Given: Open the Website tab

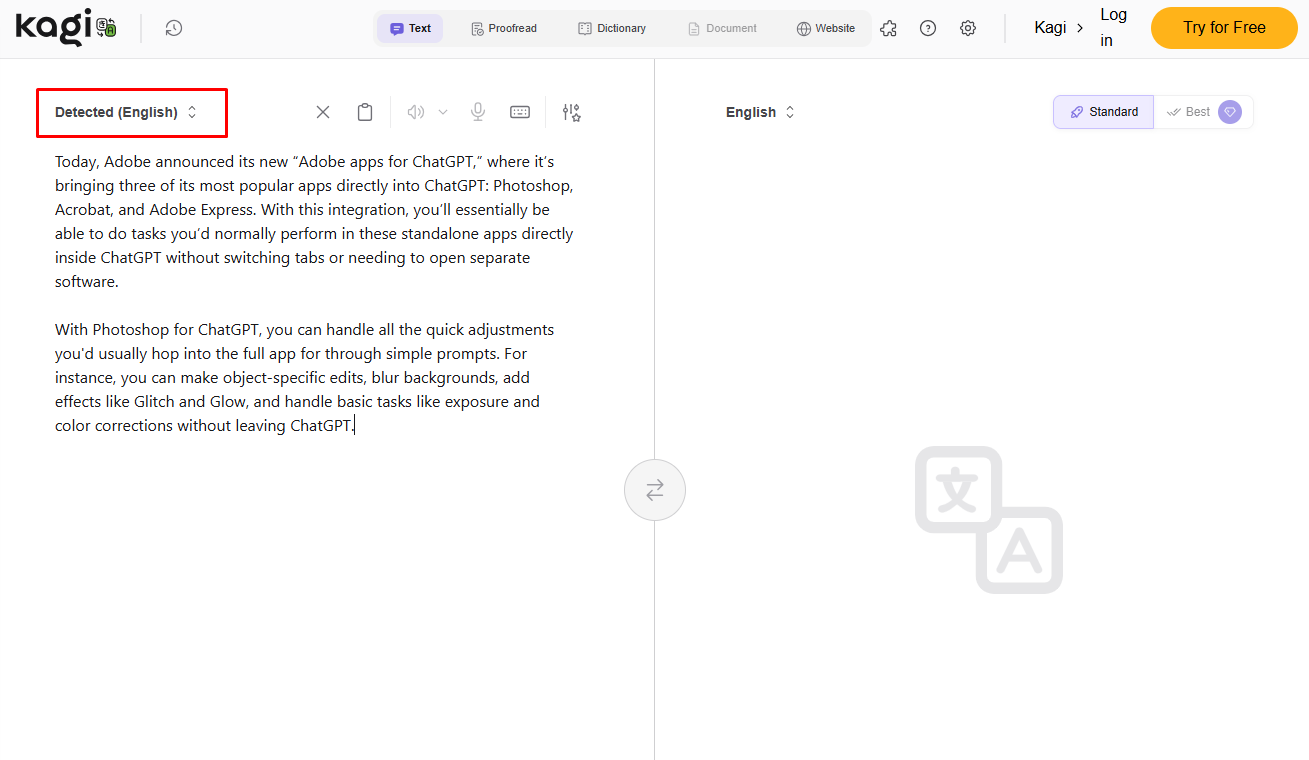Looking at the screenshot, I should coord(826,28).
